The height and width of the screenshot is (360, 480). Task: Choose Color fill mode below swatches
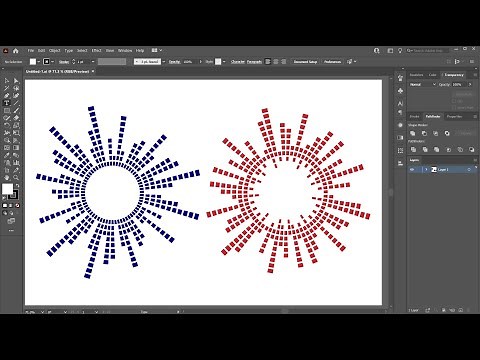click(5, 206)
